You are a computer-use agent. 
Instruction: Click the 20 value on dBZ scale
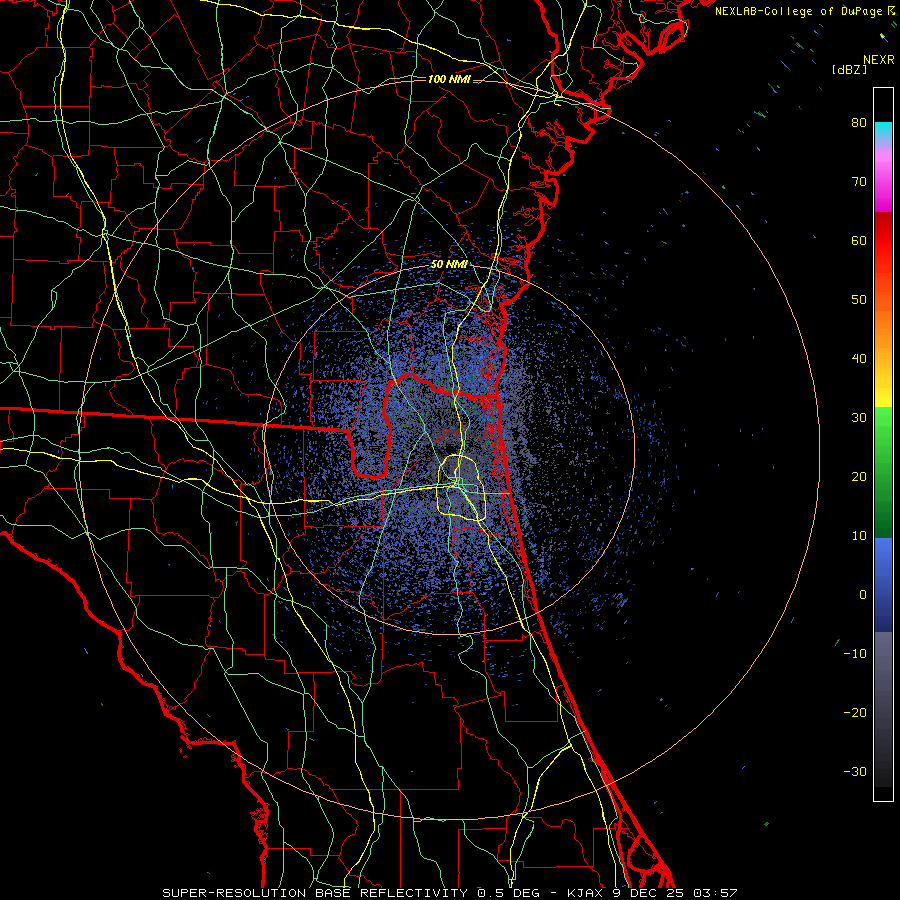pos(859,477)
